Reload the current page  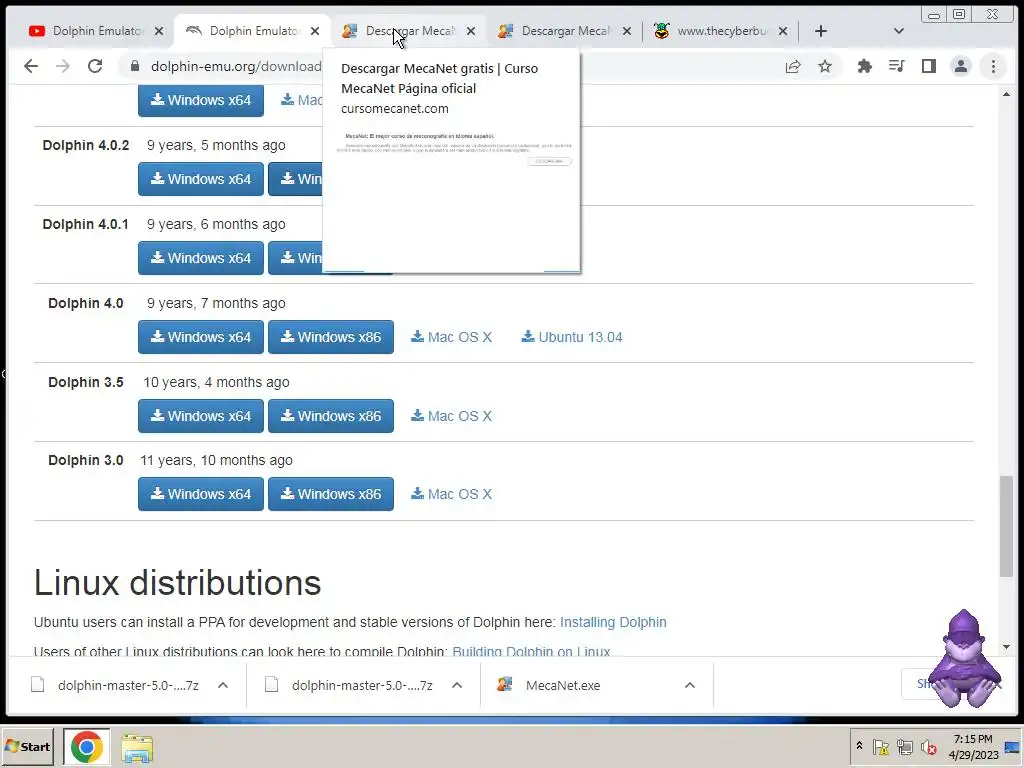point(95,66)
